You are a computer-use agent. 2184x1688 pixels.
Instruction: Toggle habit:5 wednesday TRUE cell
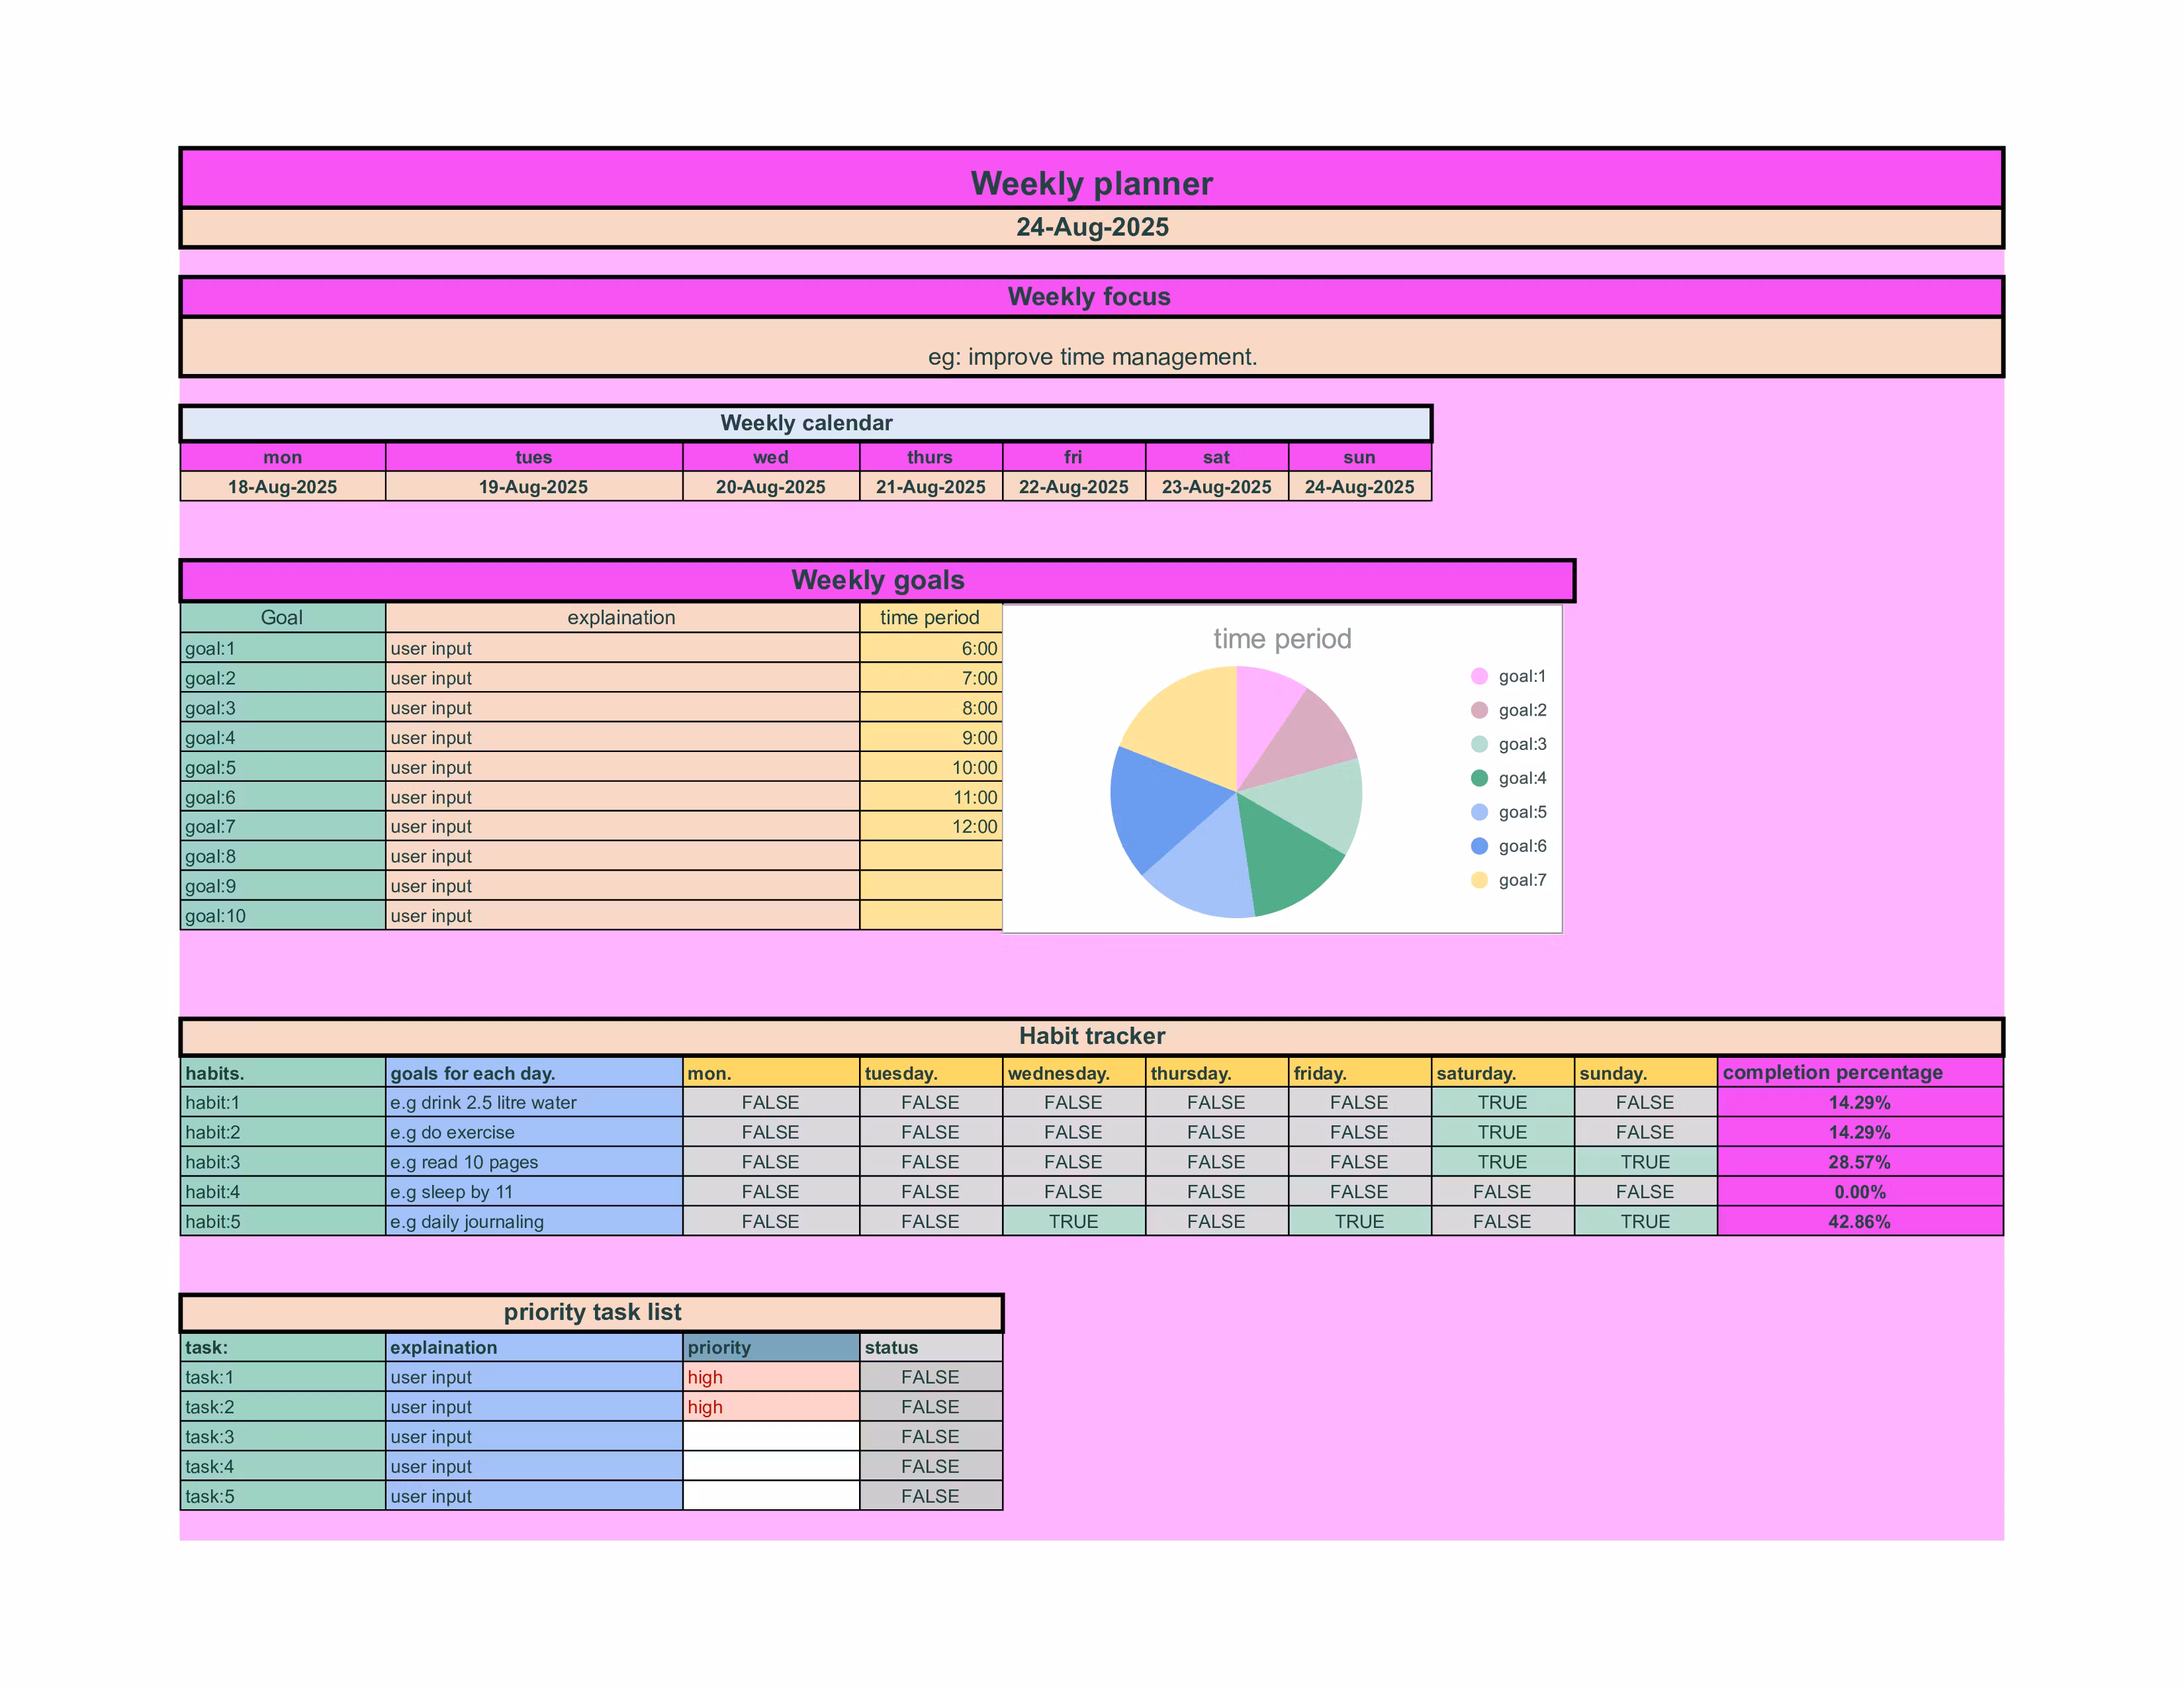(x=1073, y=1221)
